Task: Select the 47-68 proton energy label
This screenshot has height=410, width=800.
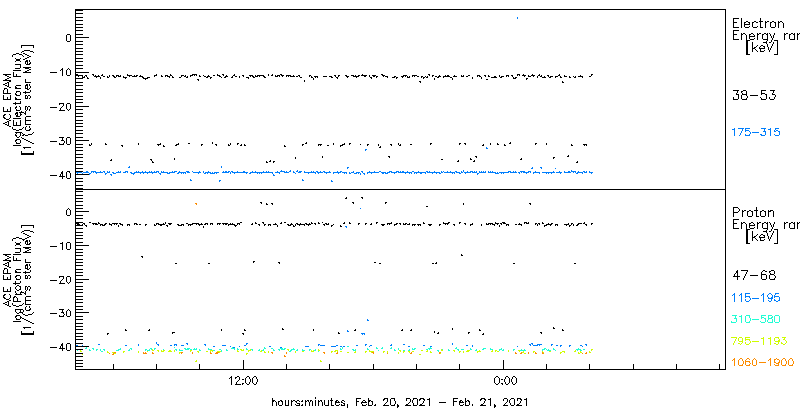Action: click(754, 276)
